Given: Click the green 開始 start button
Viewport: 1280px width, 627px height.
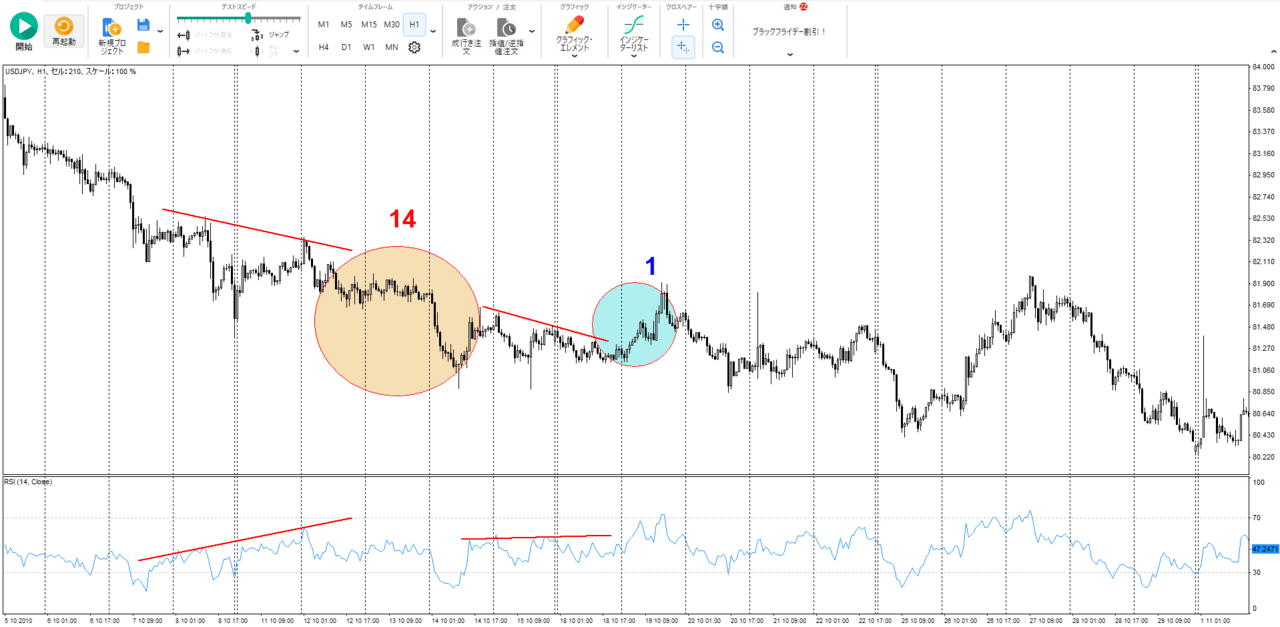Looking at the screenshot, I should [x=23, y=27].
